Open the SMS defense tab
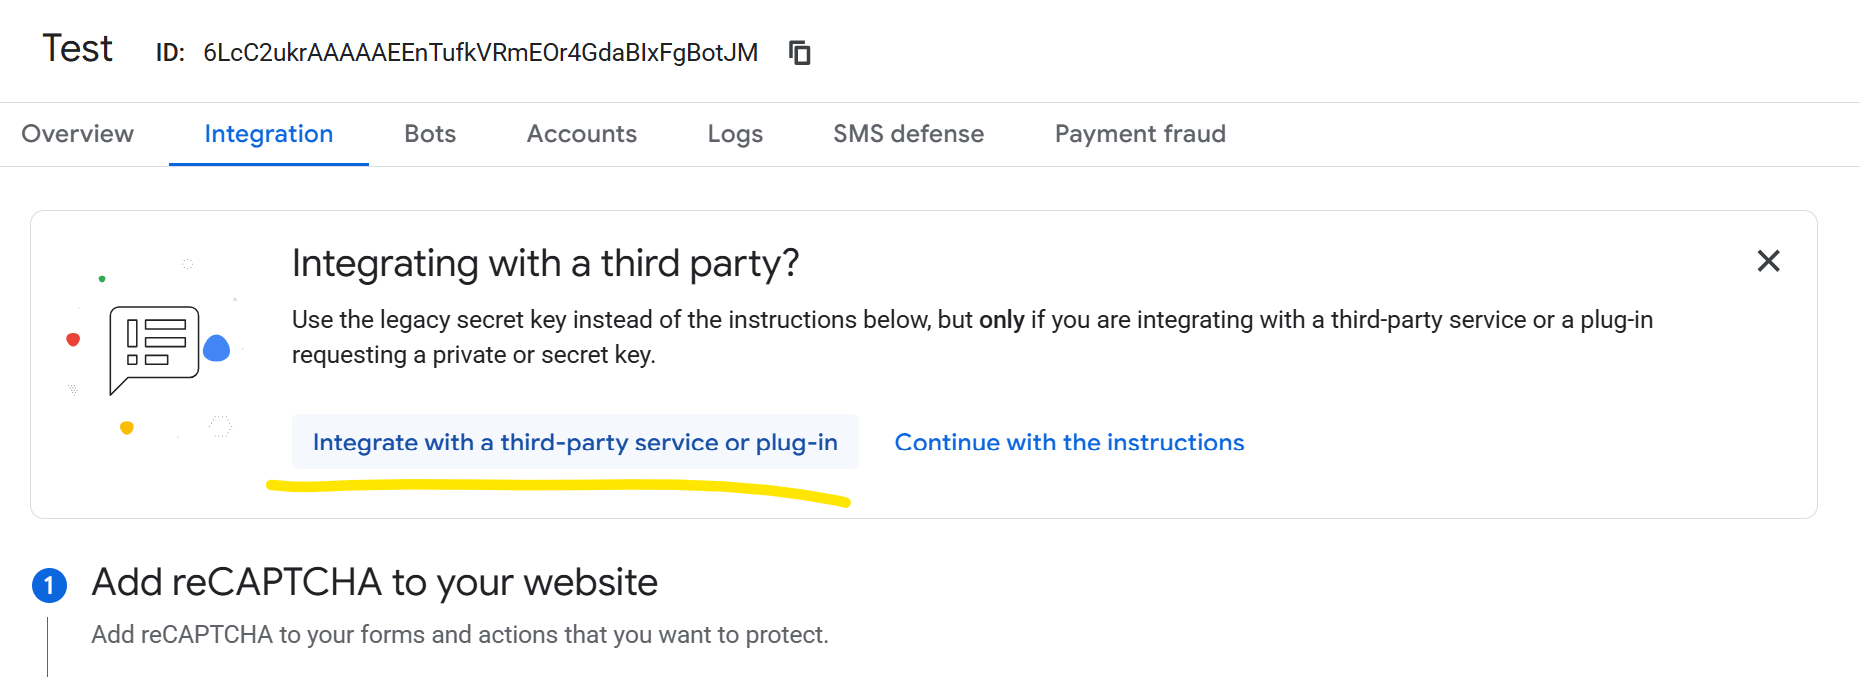 (908, 134)
